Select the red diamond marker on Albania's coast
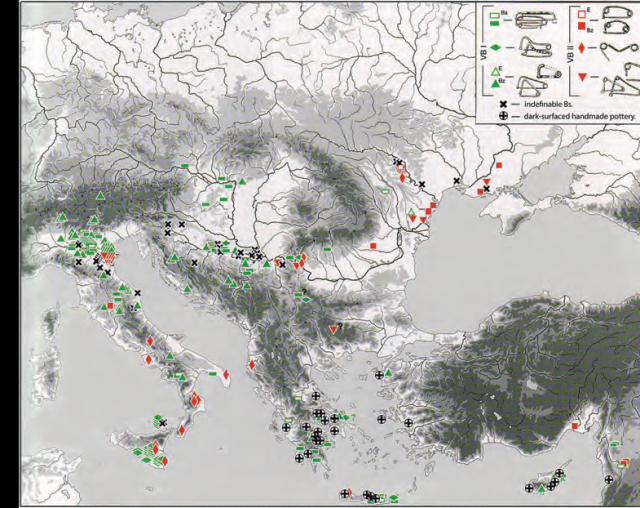Image resolution: width=640 pixels, height=508 pixels. (252, 364)
